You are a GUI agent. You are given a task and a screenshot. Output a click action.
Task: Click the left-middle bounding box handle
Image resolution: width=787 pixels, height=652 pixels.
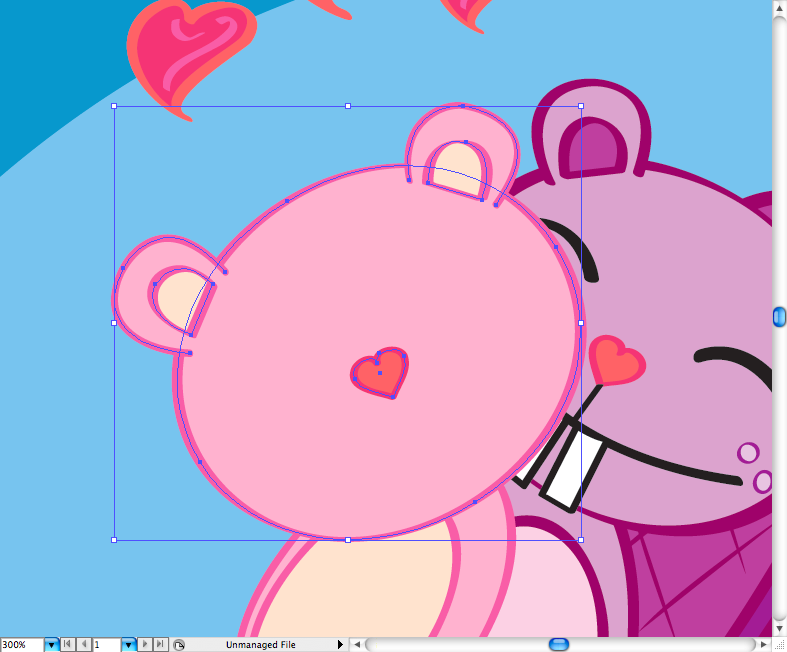114,323
